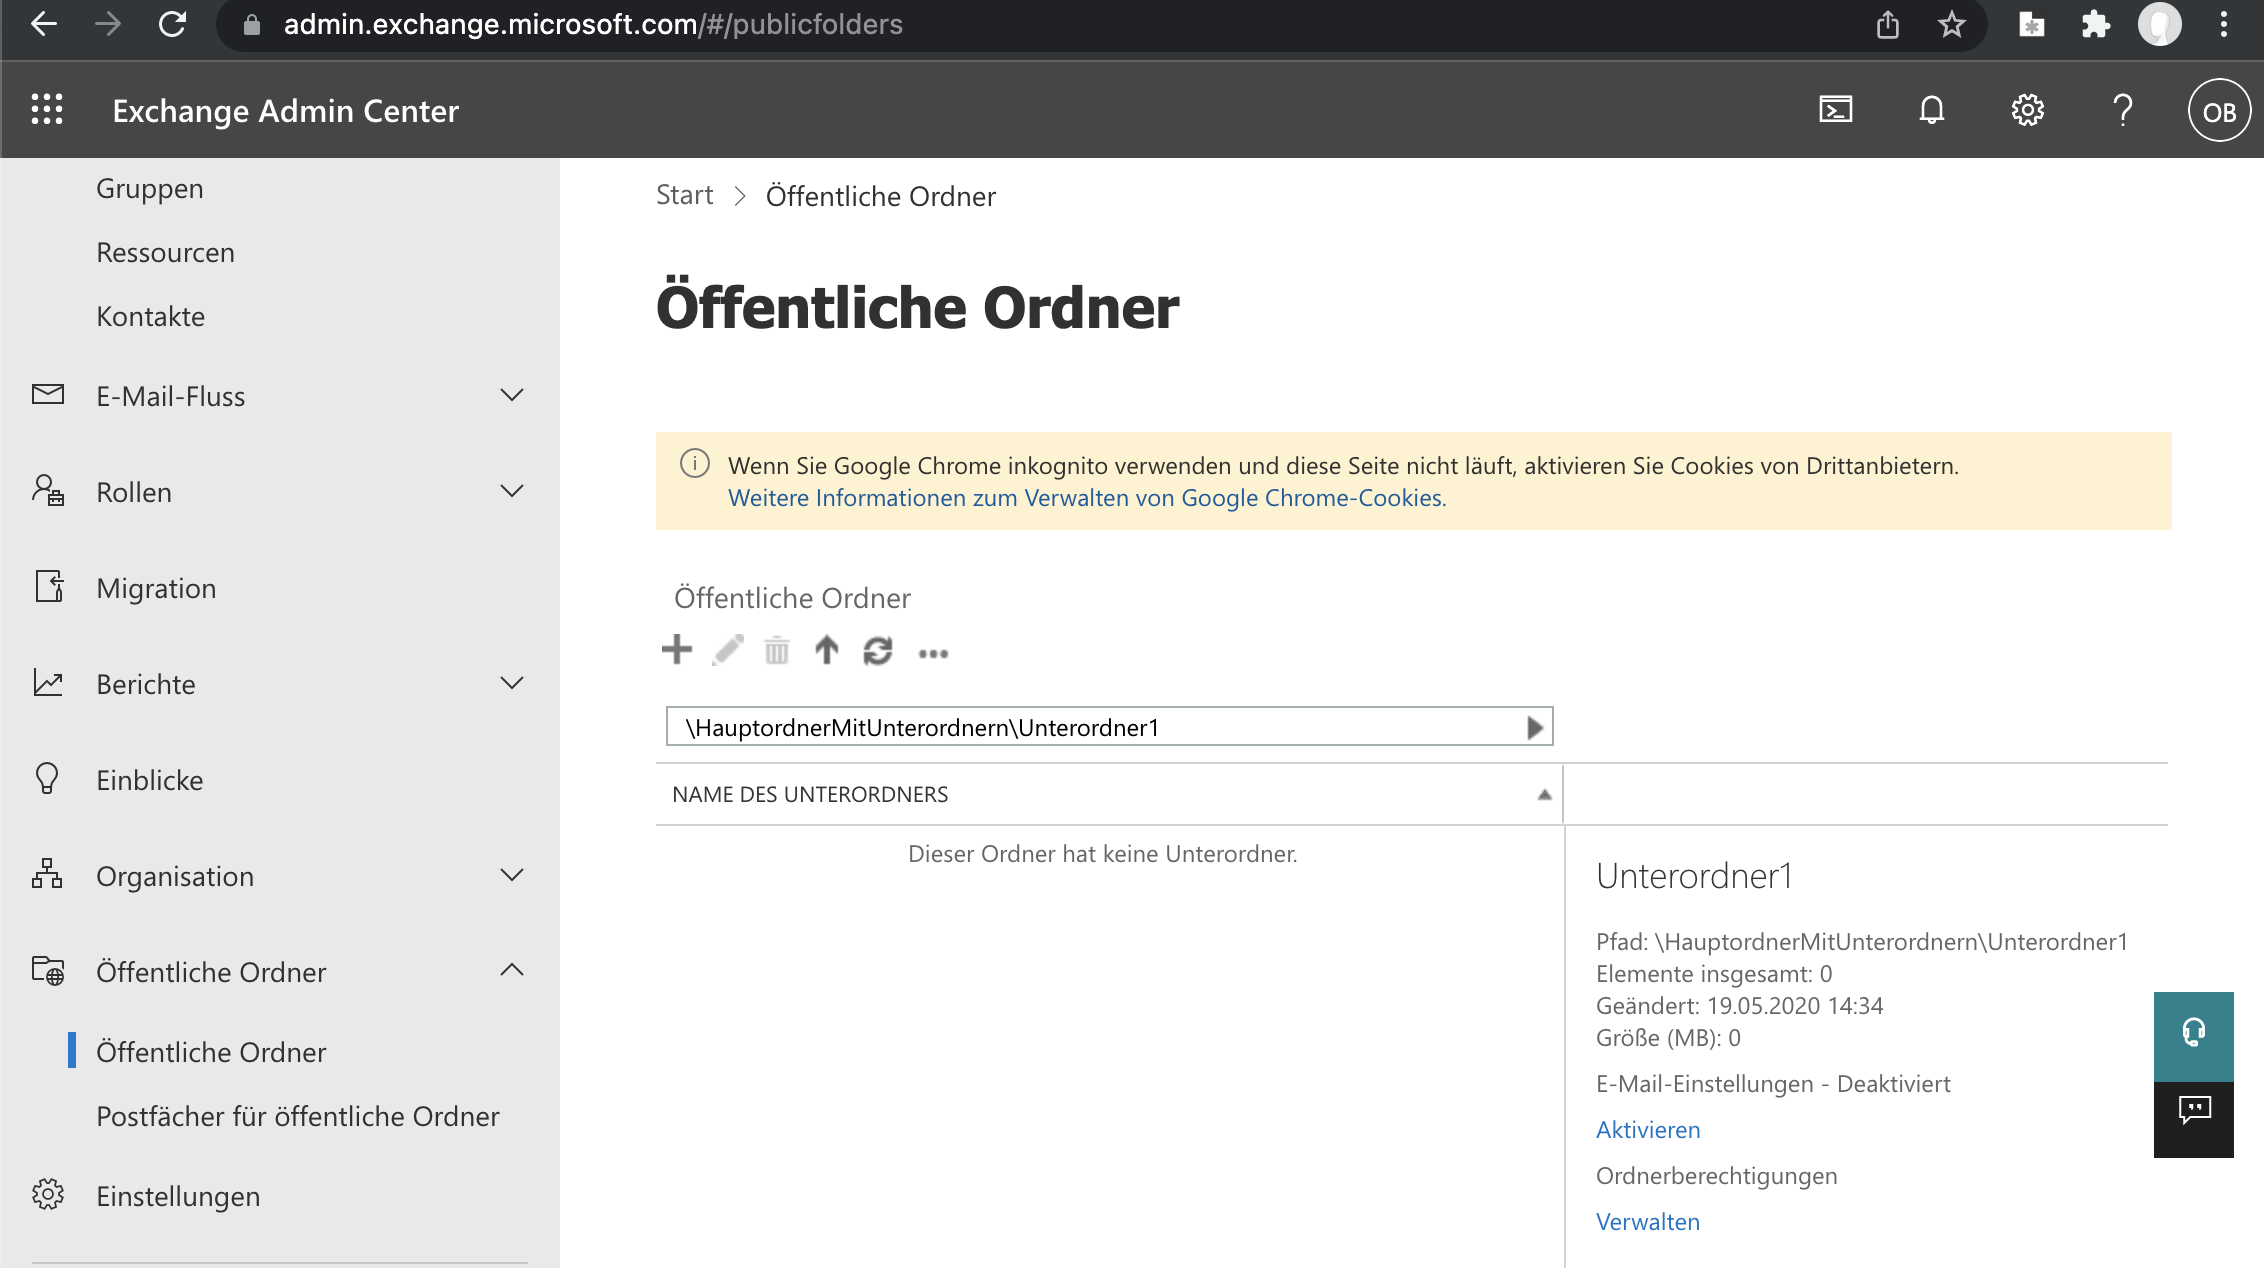Open Migration in the sidebar
Viewport: 2264px width, 1268px height.
coord(156,588)
